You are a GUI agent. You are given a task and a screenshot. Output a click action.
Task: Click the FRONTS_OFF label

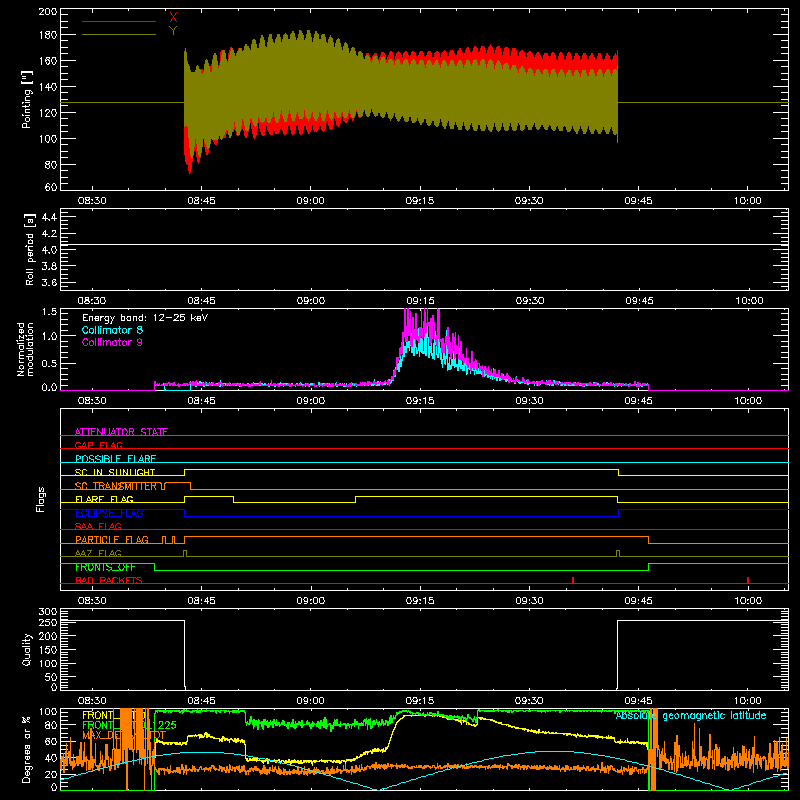[105, 567]
